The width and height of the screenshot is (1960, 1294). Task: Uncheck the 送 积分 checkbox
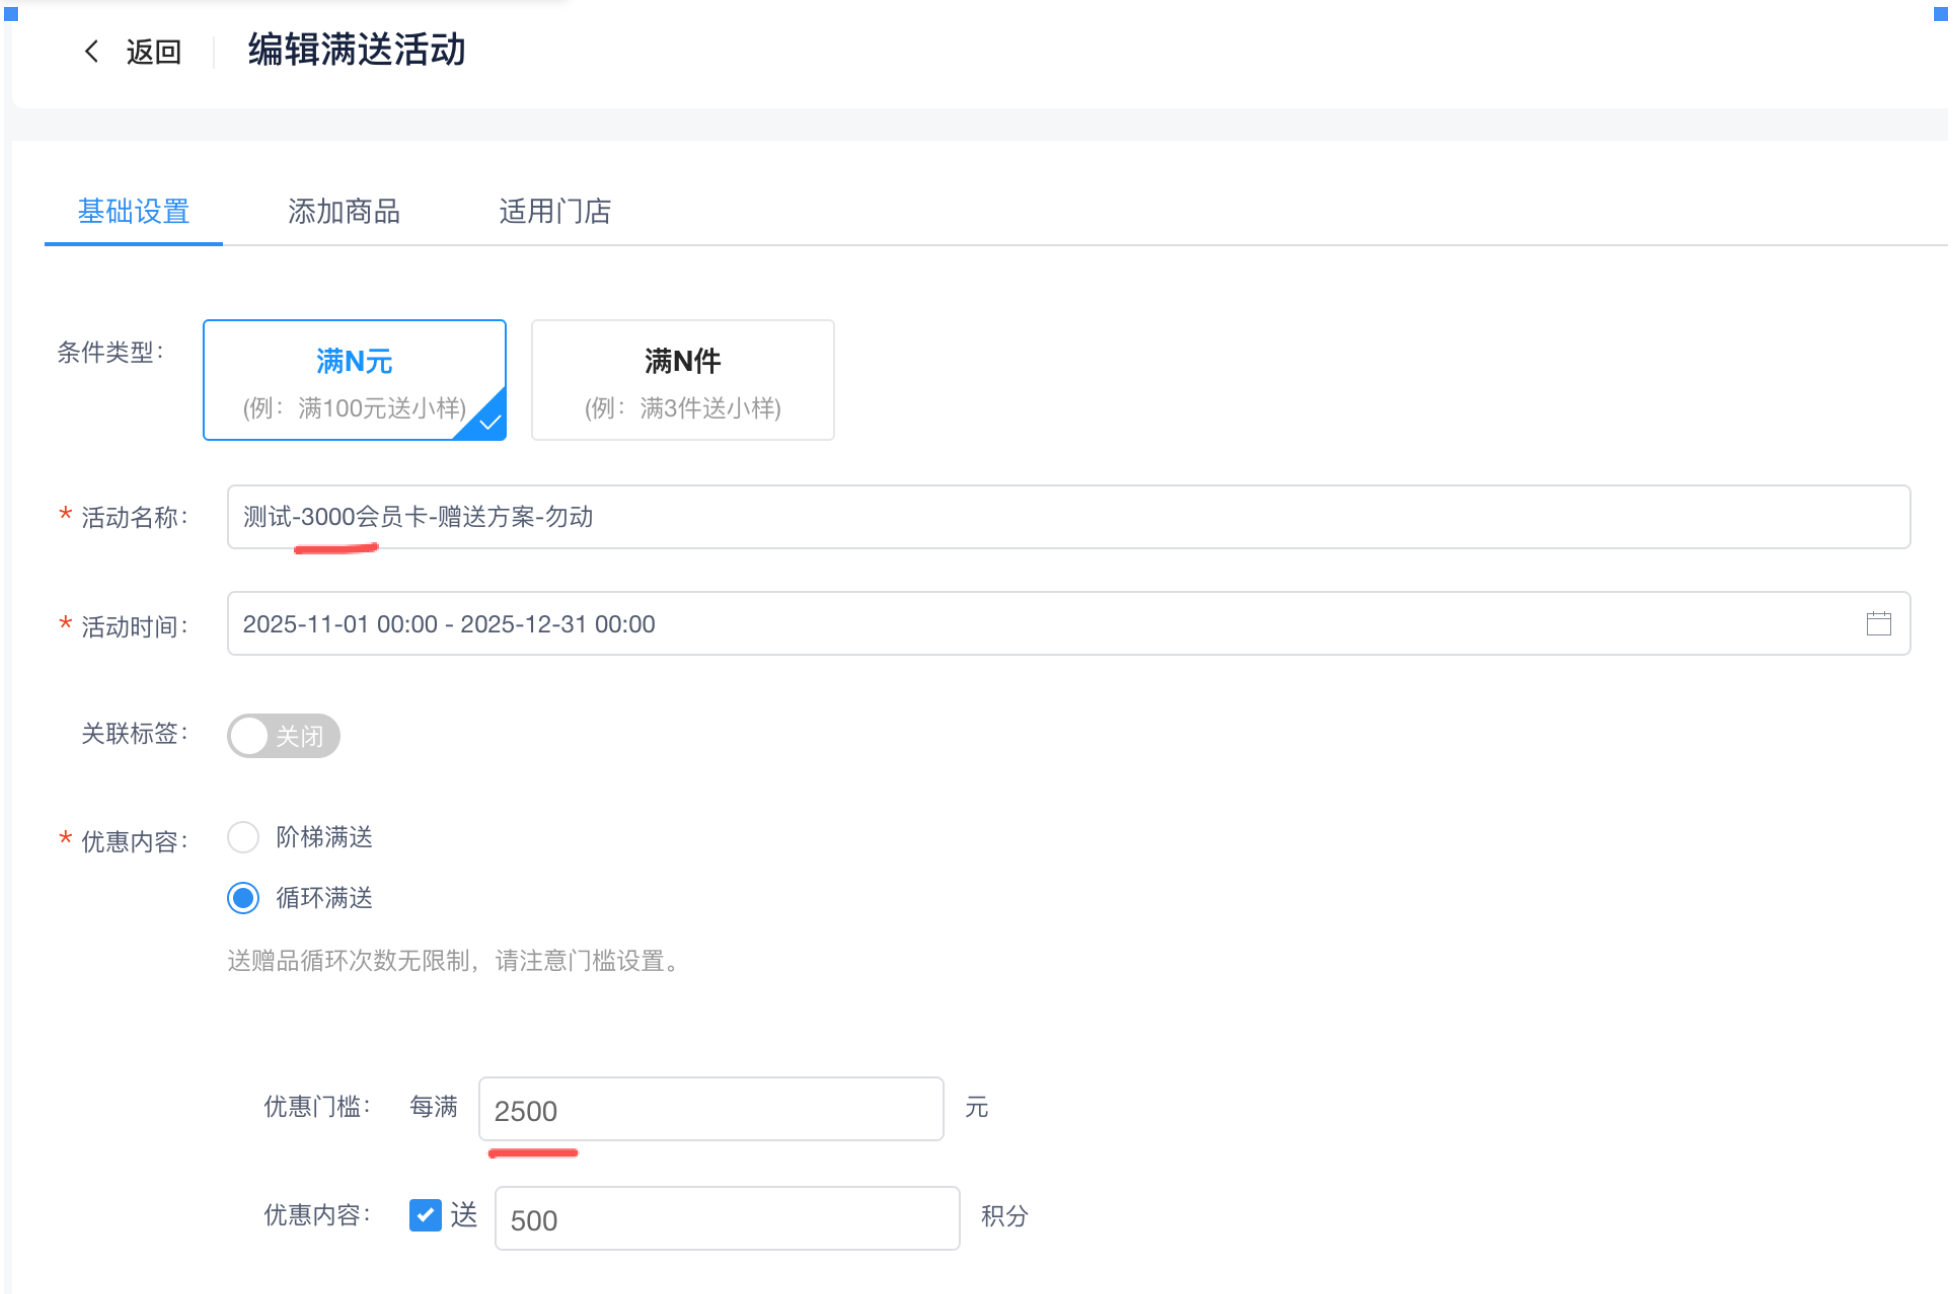[425, 1215]
